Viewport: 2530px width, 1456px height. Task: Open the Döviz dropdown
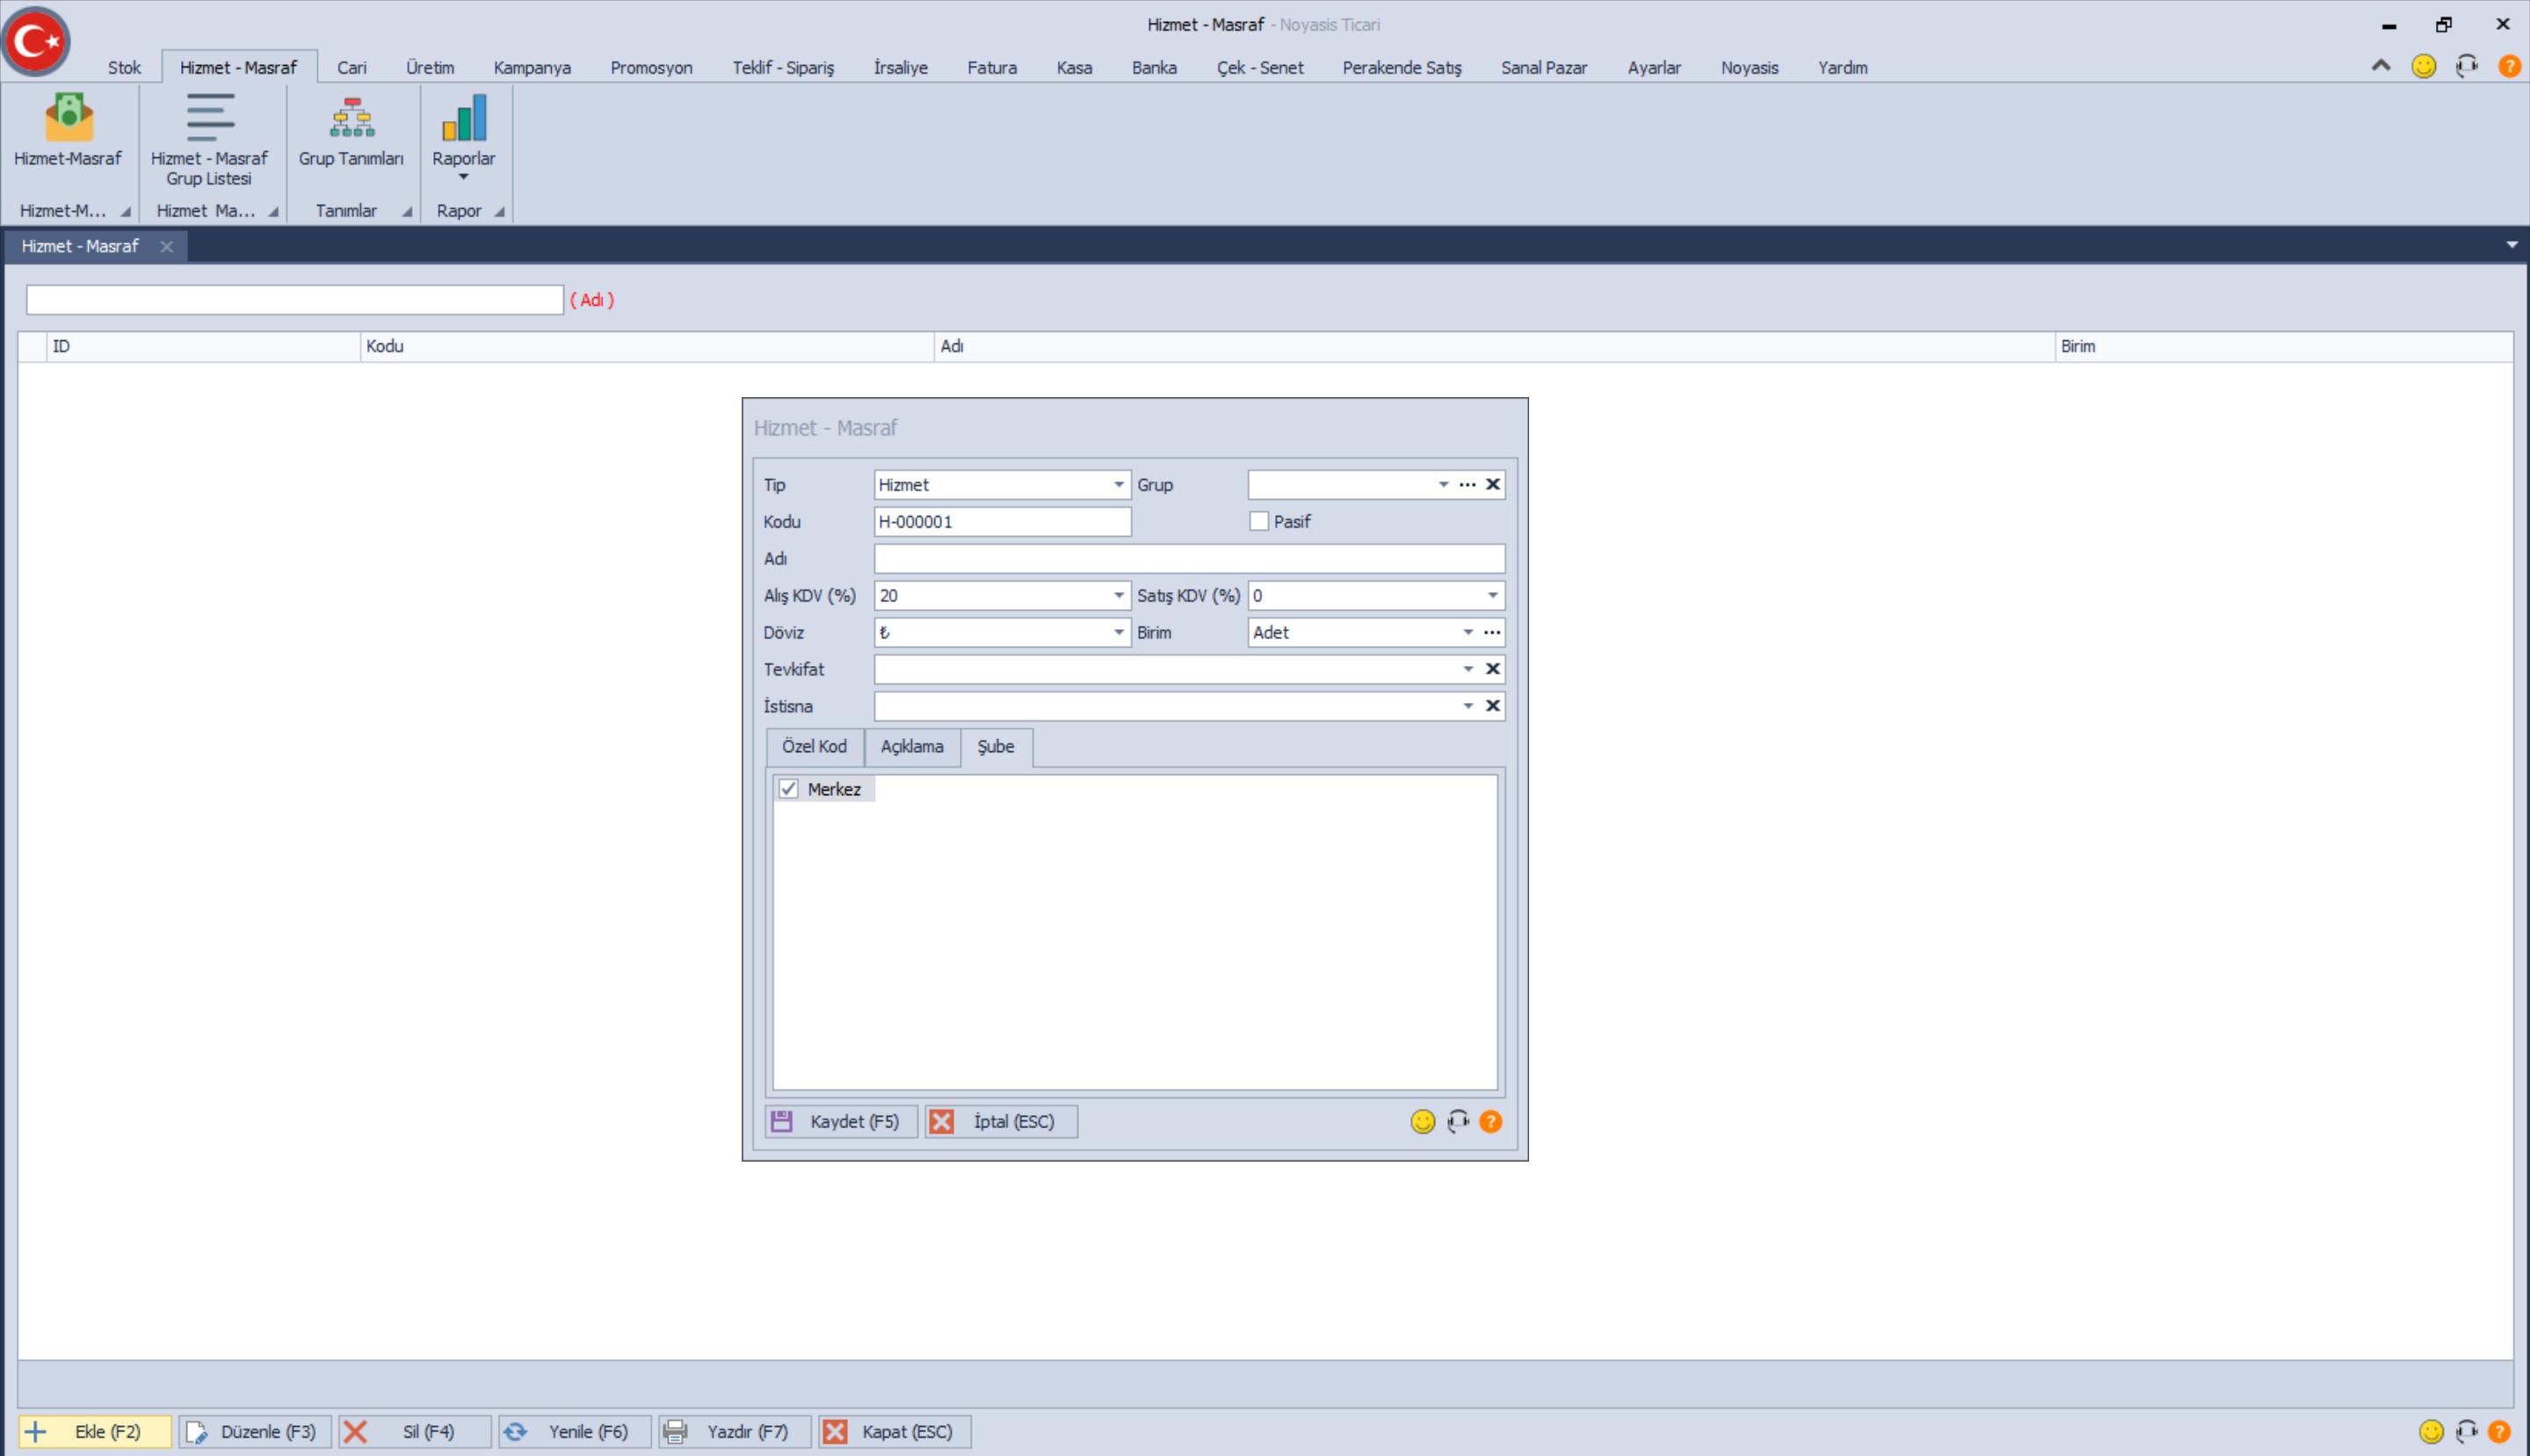tap(1118, 632)
